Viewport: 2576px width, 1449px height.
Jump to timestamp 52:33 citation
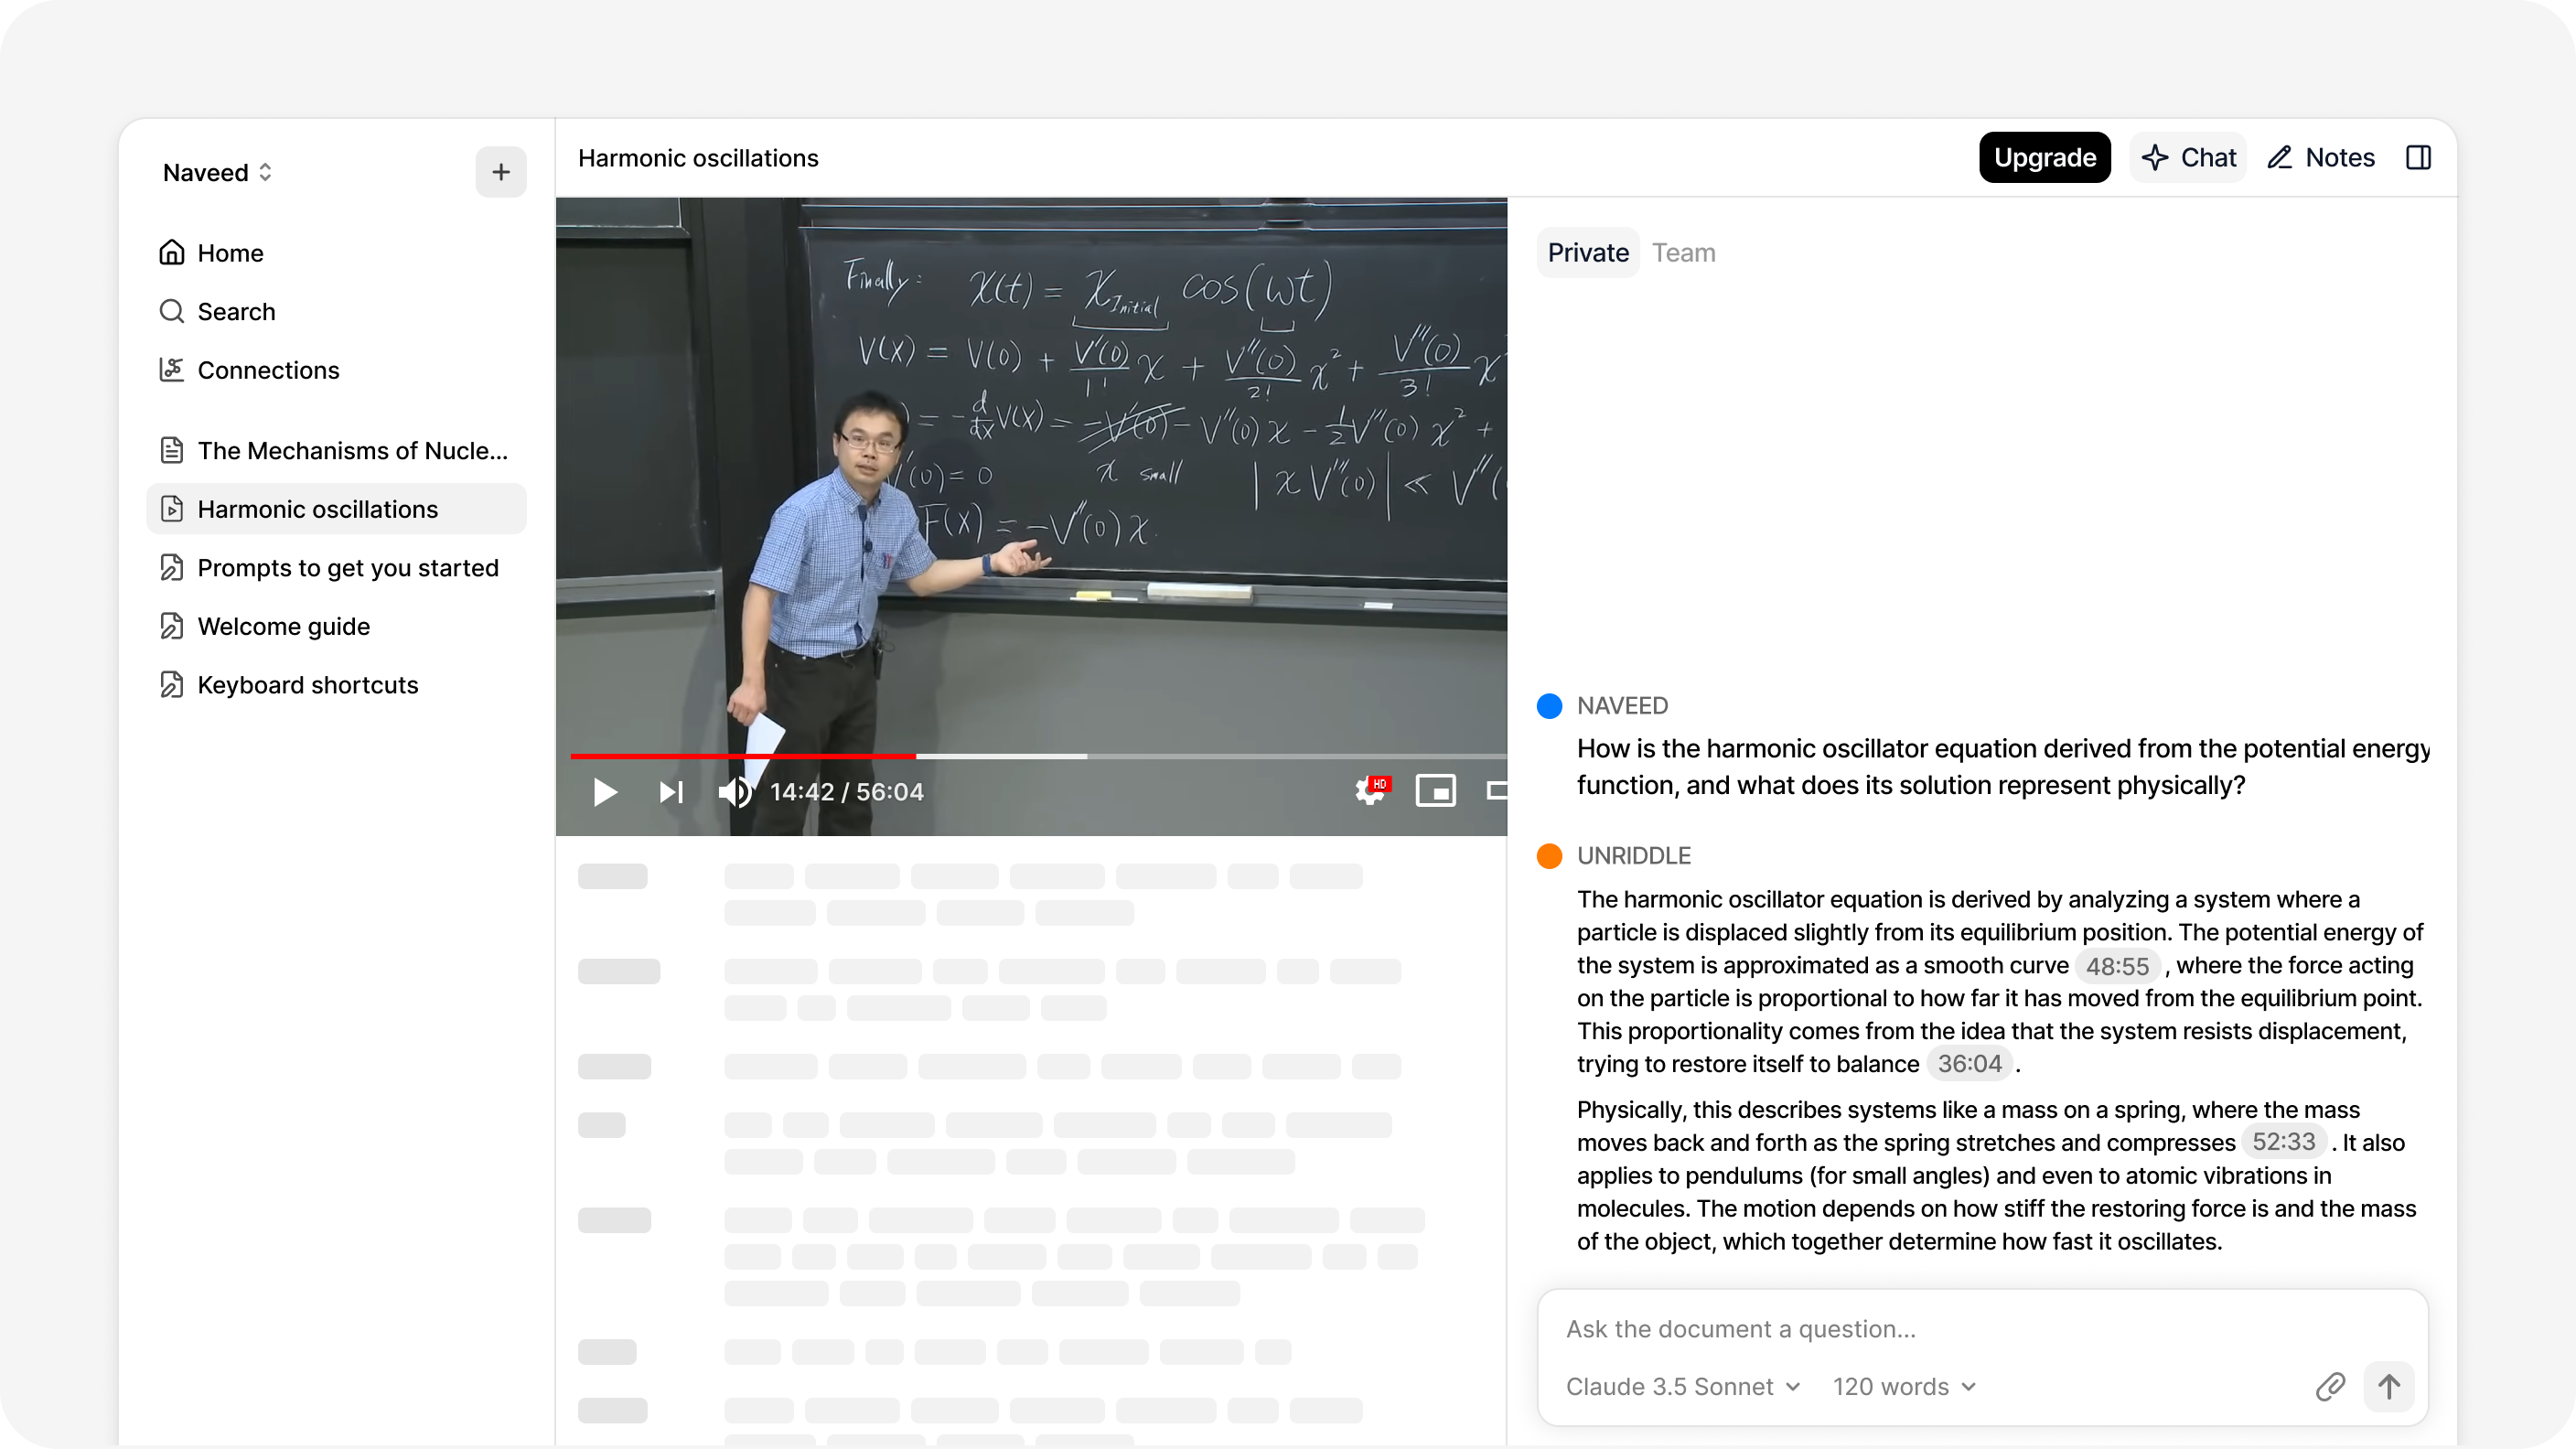pyautogui.click(x=2283, y=1142)
